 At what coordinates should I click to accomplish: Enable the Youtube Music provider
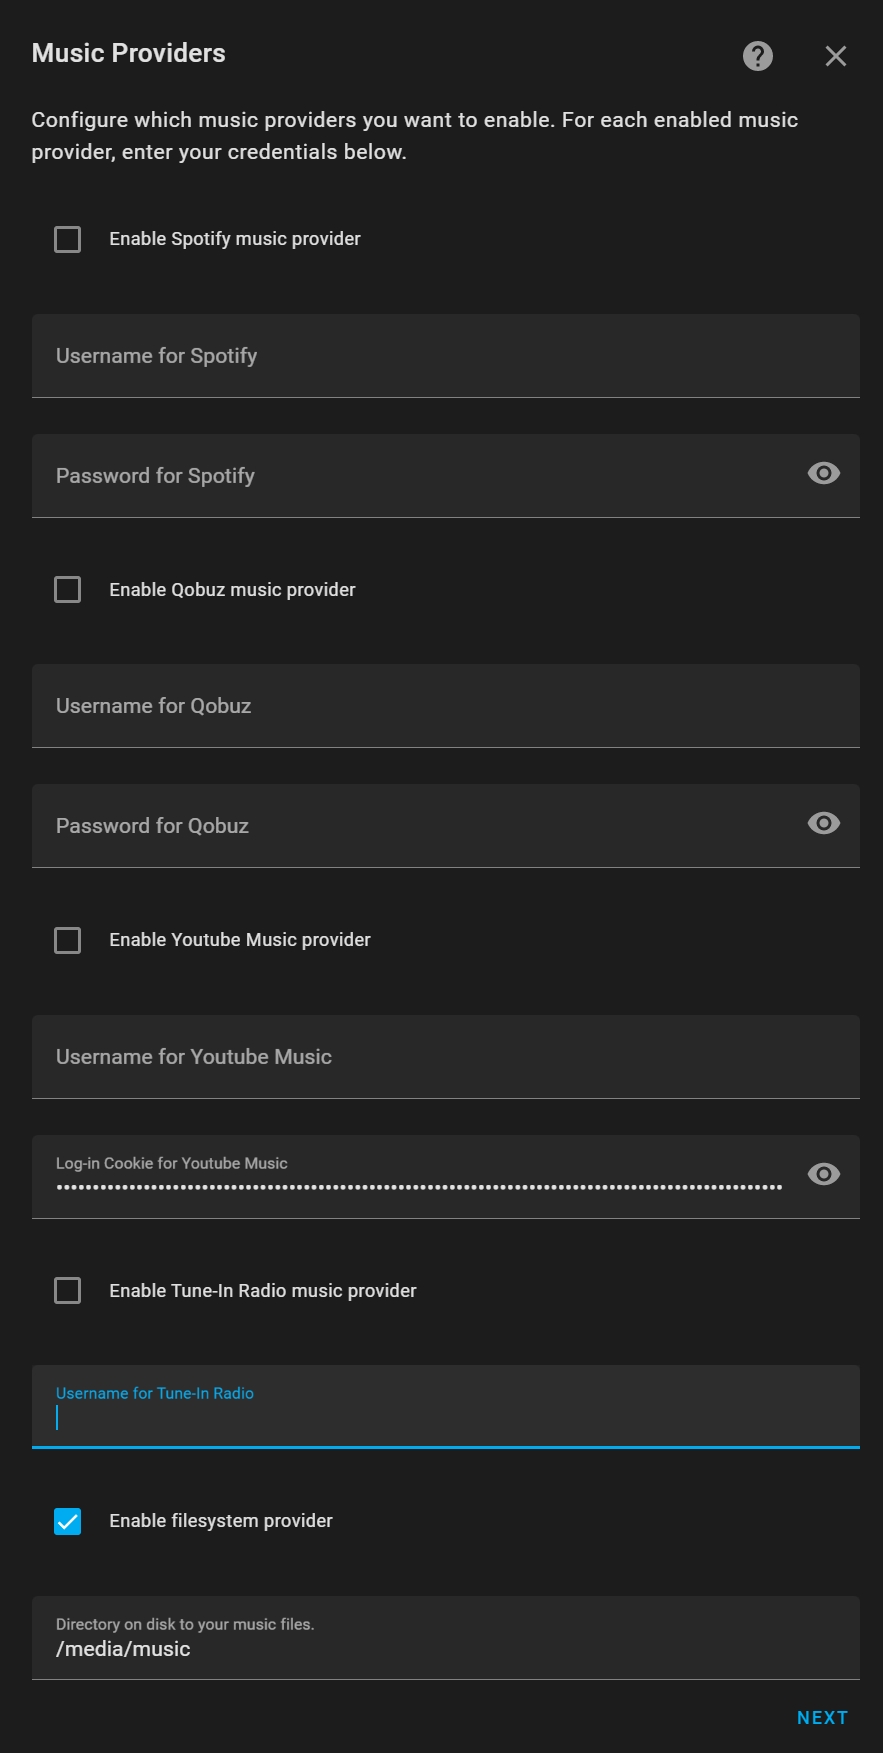[67, 940]
